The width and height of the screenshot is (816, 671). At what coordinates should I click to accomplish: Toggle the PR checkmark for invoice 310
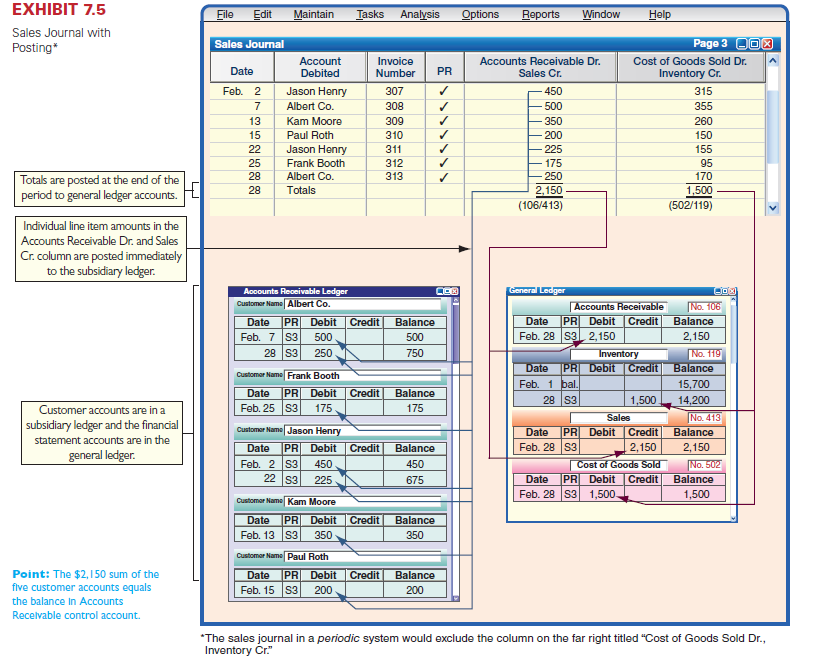pos(444,135)
